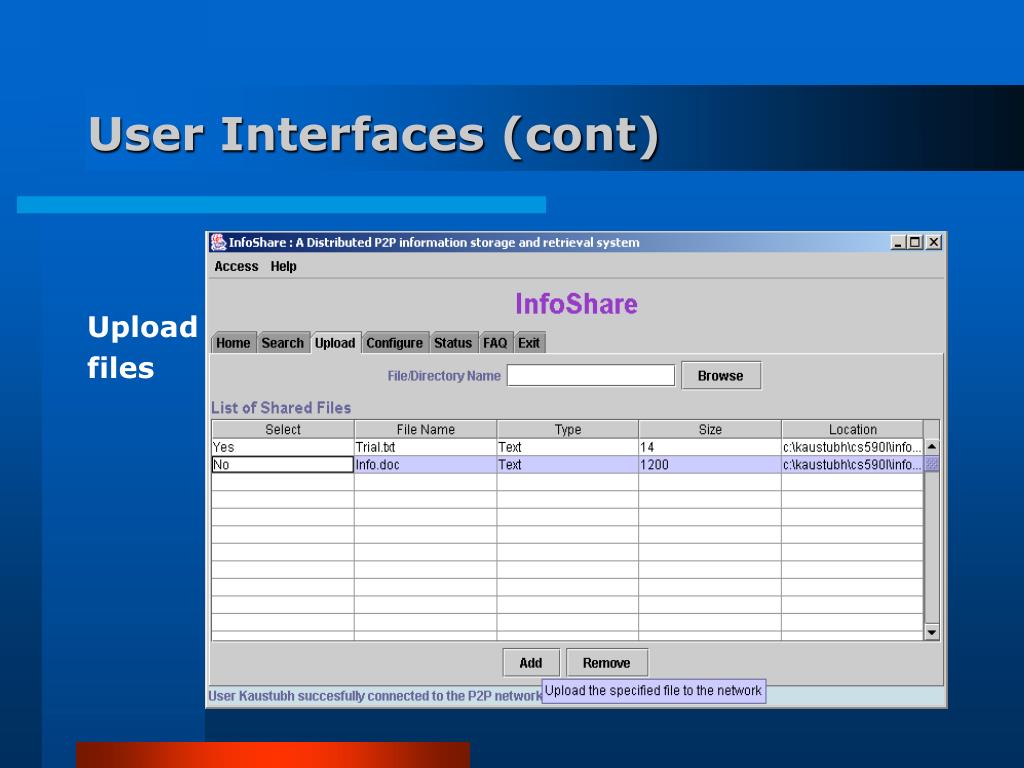Click the Size column header

point(710,429)
